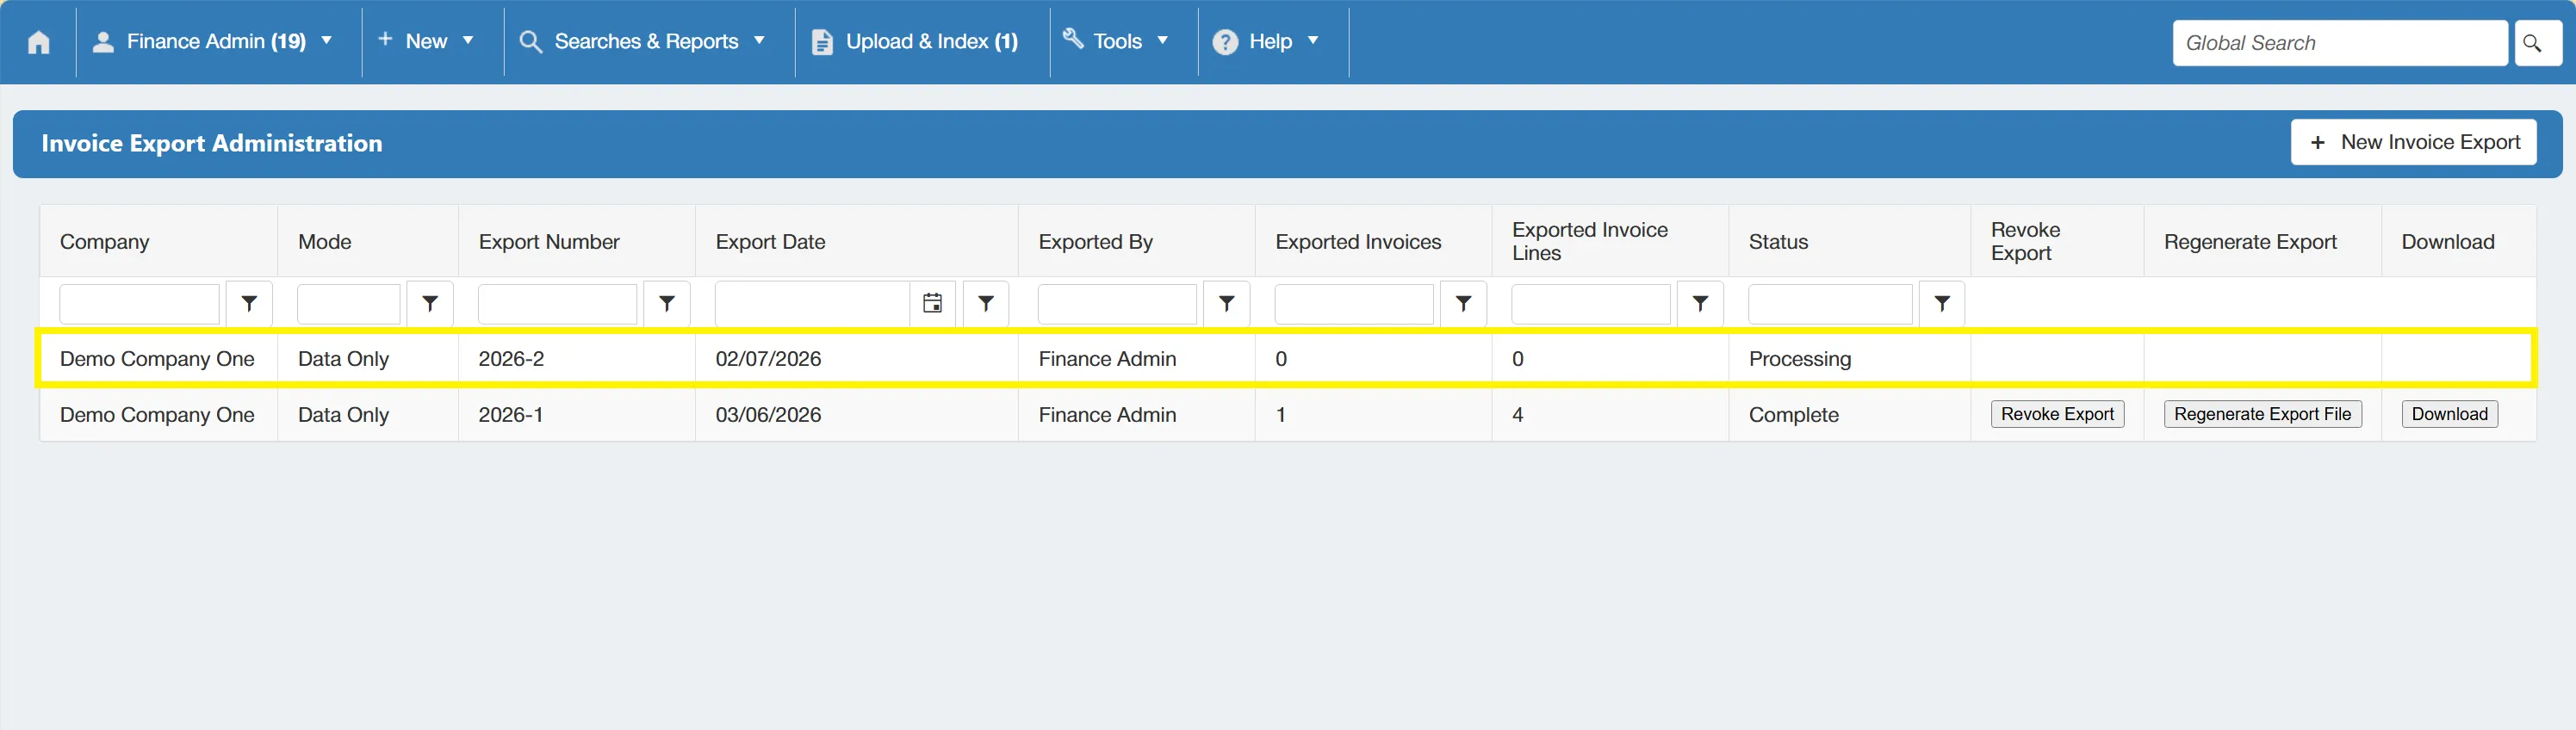Expand the Tools menu

pyautogui.click(x=1117, y=42)
